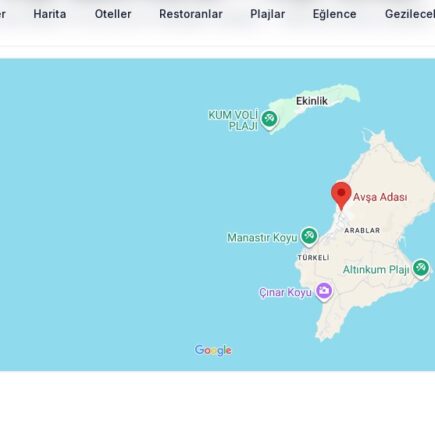Screen dimensions: 435x435
Task: Select the Çınar Koyu camera marker icon
Action: coord(324,292)
